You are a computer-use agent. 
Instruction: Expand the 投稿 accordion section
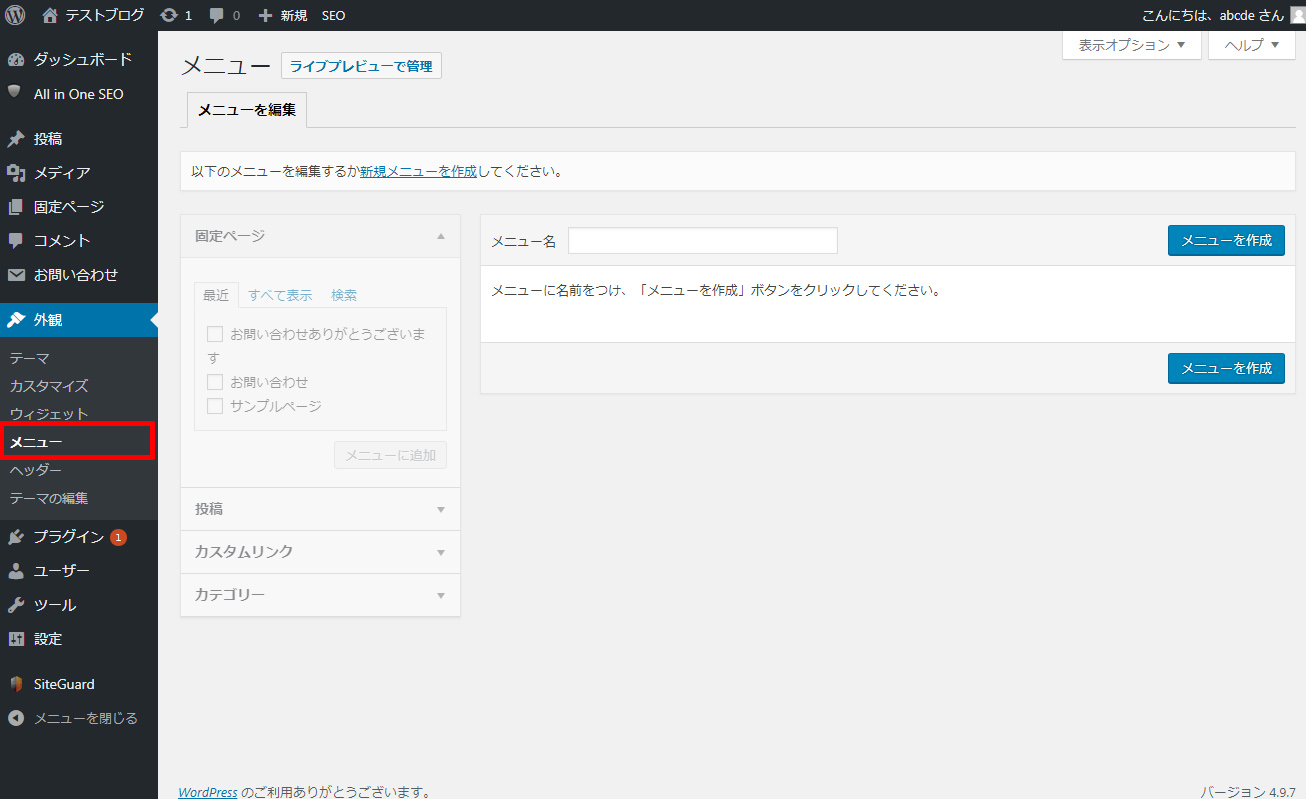tap(320, 509)
